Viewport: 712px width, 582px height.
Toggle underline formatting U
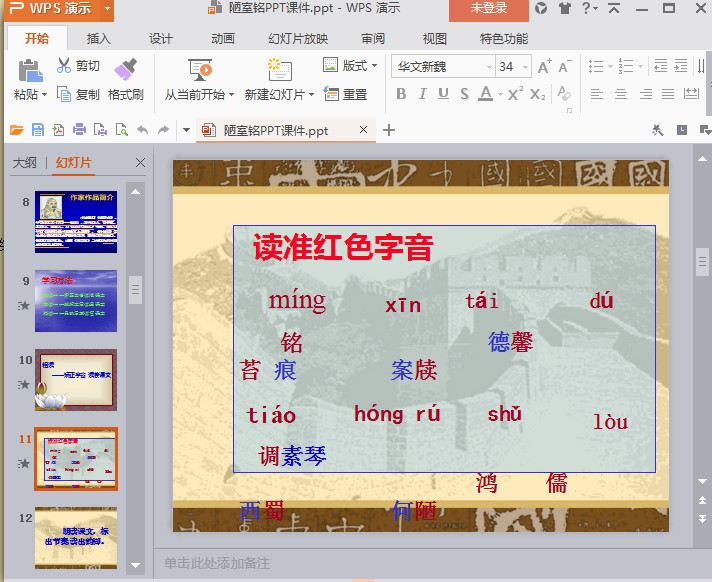(443, 94)
